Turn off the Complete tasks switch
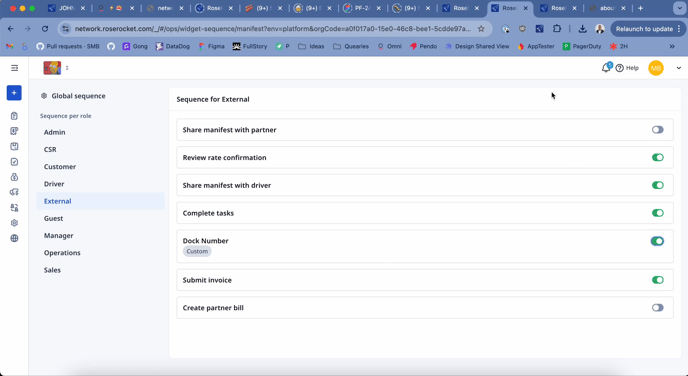Viewport: 688px width, 376px height. point(657,213)
